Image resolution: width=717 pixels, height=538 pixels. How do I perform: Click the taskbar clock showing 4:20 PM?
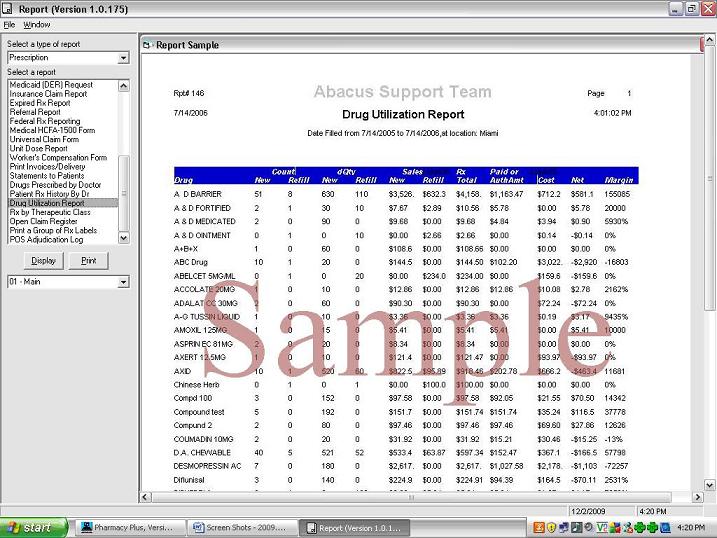691,528
